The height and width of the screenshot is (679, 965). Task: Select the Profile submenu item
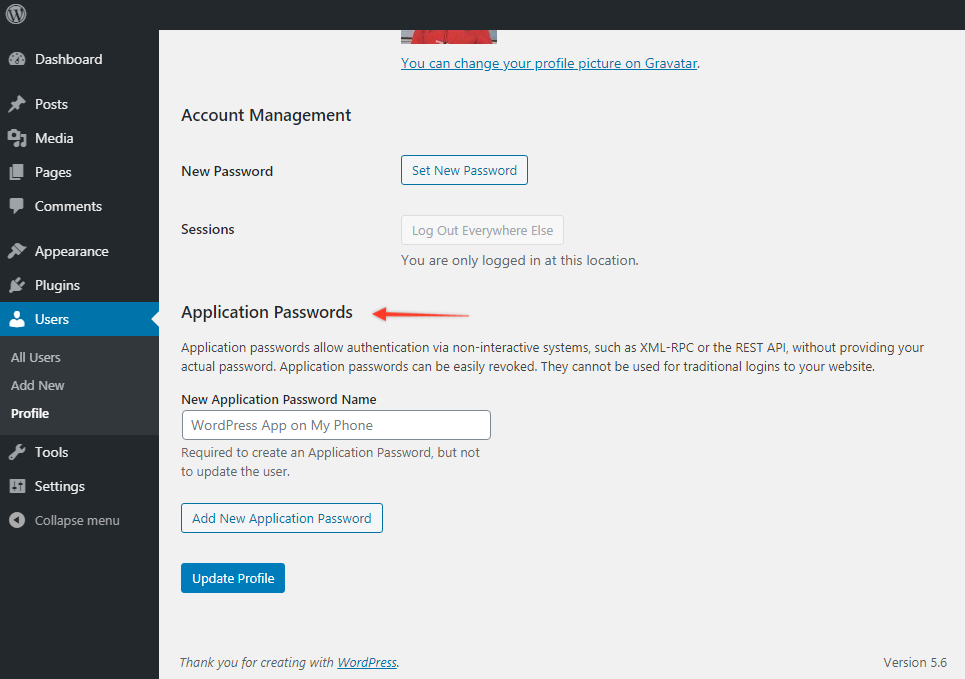click(x=30, y=414)
